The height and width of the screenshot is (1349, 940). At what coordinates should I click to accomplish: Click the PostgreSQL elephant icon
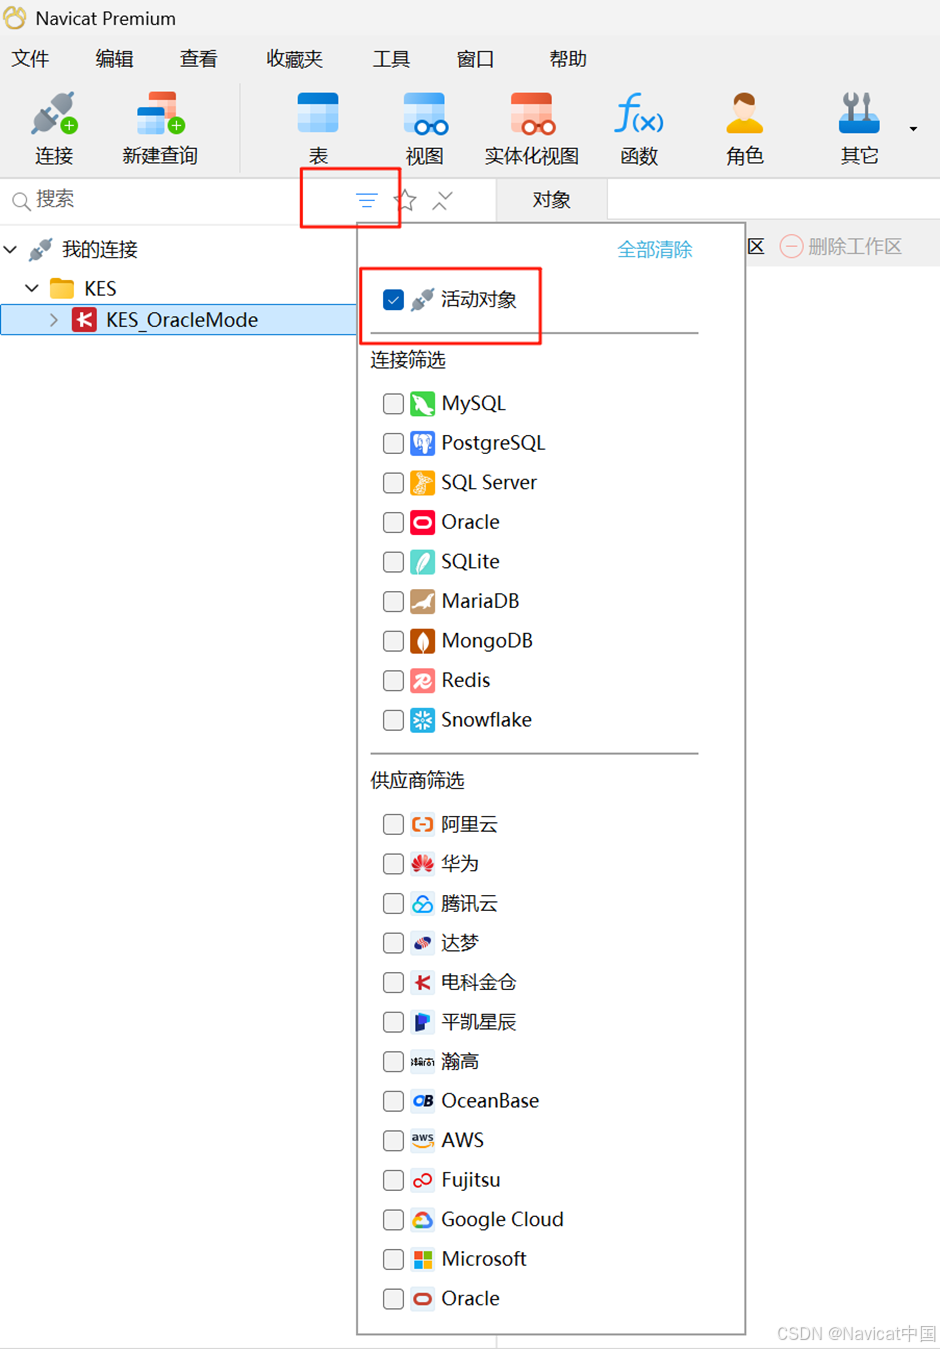tap(423, 443)
